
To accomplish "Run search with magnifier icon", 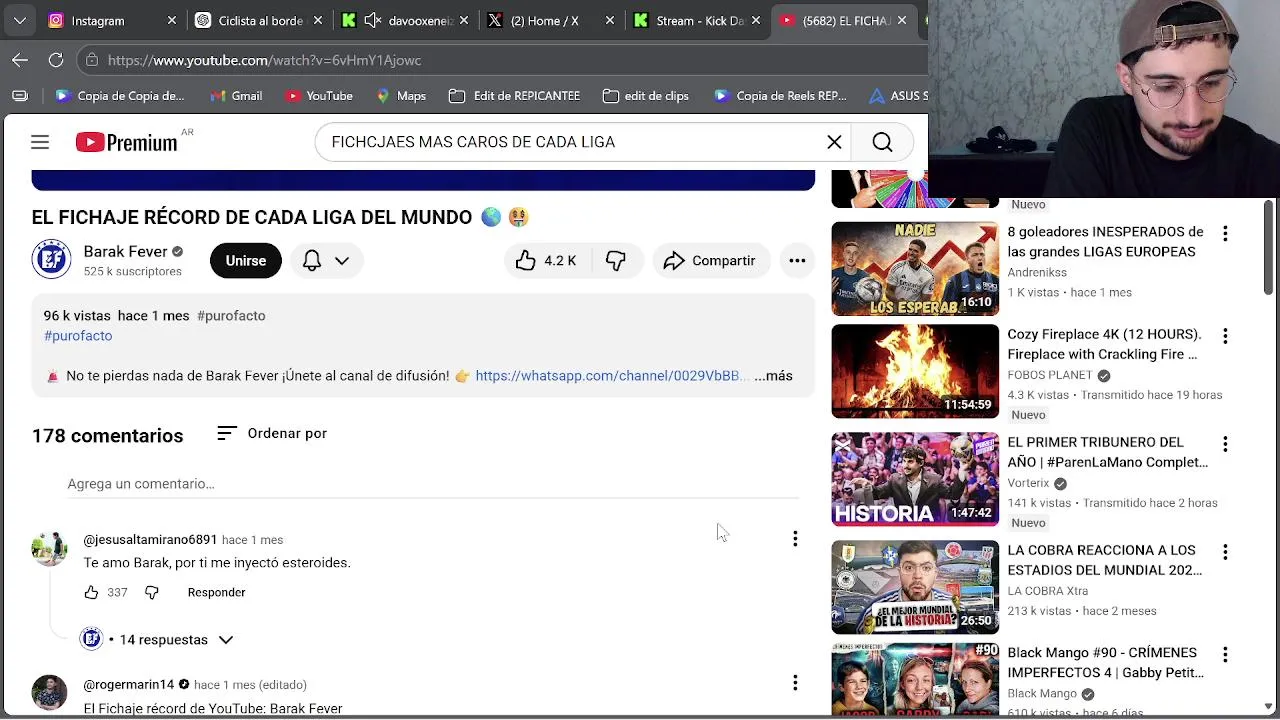I will pyautogui.click(x=882, y=142).
